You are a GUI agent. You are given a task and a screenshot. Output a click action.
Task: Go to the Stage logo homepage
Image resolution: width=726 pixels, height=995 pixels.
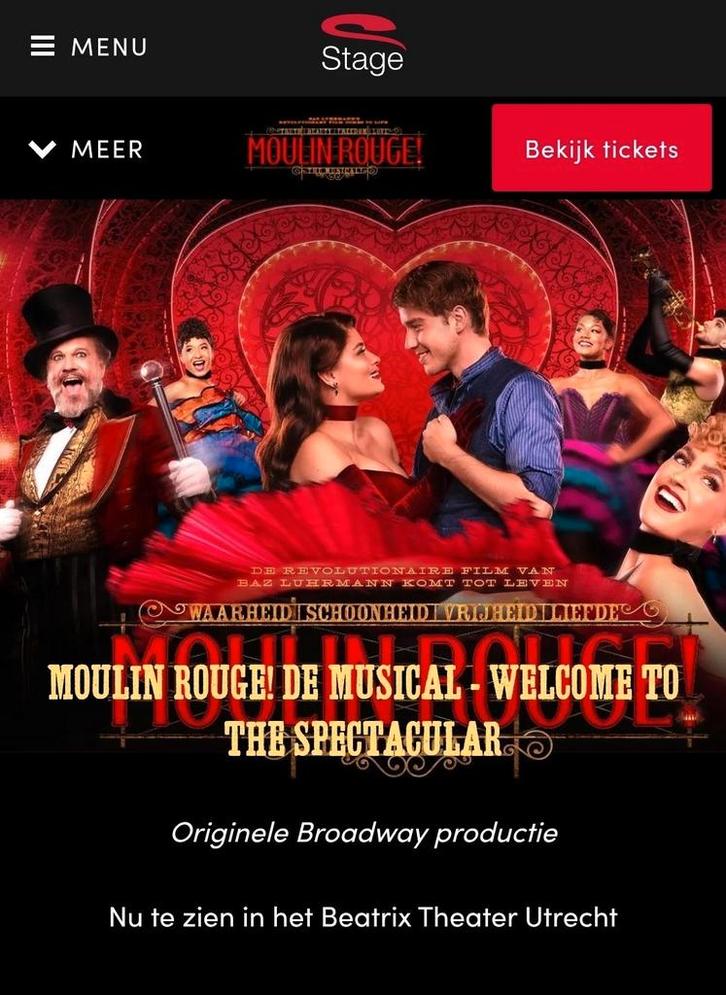click(x=362, y=44)
